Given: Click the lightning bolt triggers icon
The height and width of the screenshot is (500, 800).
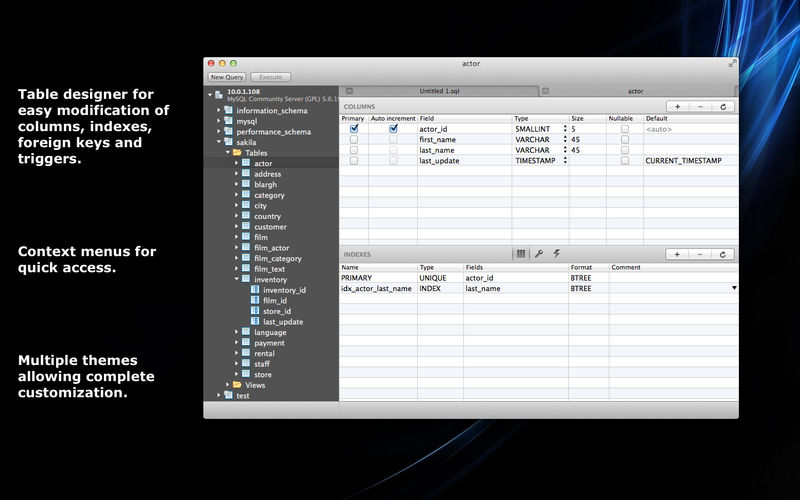Looking at the screenshot, I should click(x=556, y=254).
